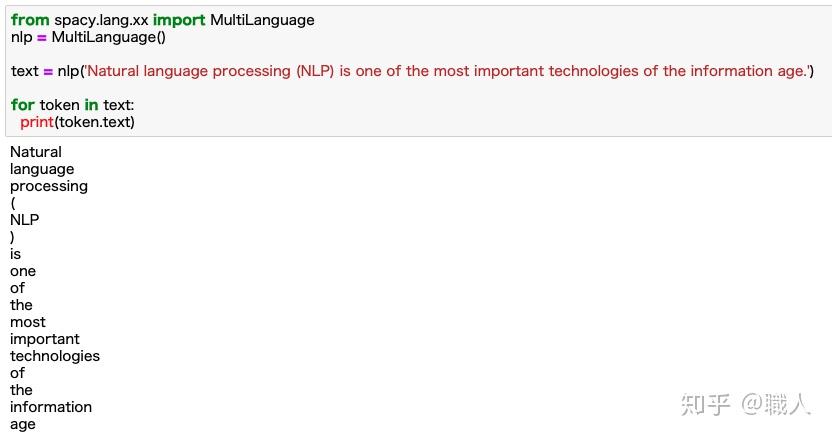This screenshot has height=437, width=832.
Task: Click the 'from' keyword in the import line
Action: [x=30, y=20]
